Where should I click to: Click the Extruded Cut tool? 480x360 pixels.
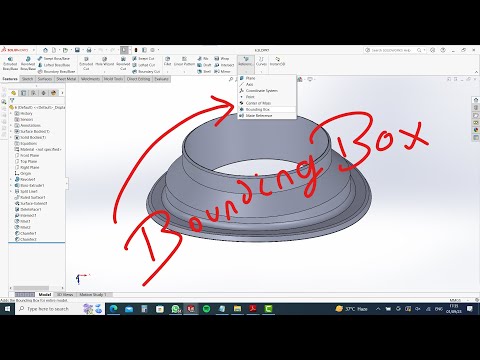pos(86,63)
